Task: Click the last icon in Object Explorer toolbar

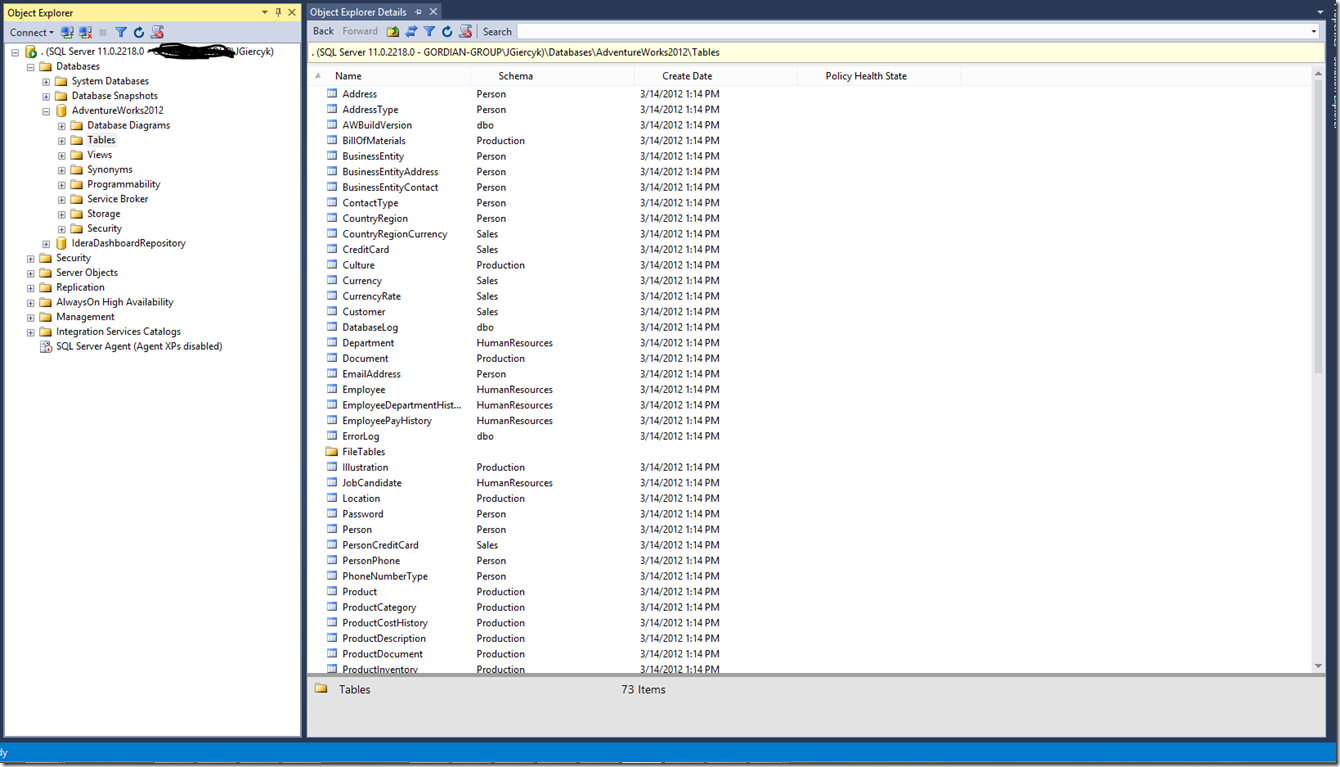Action: tap(157, 32)
